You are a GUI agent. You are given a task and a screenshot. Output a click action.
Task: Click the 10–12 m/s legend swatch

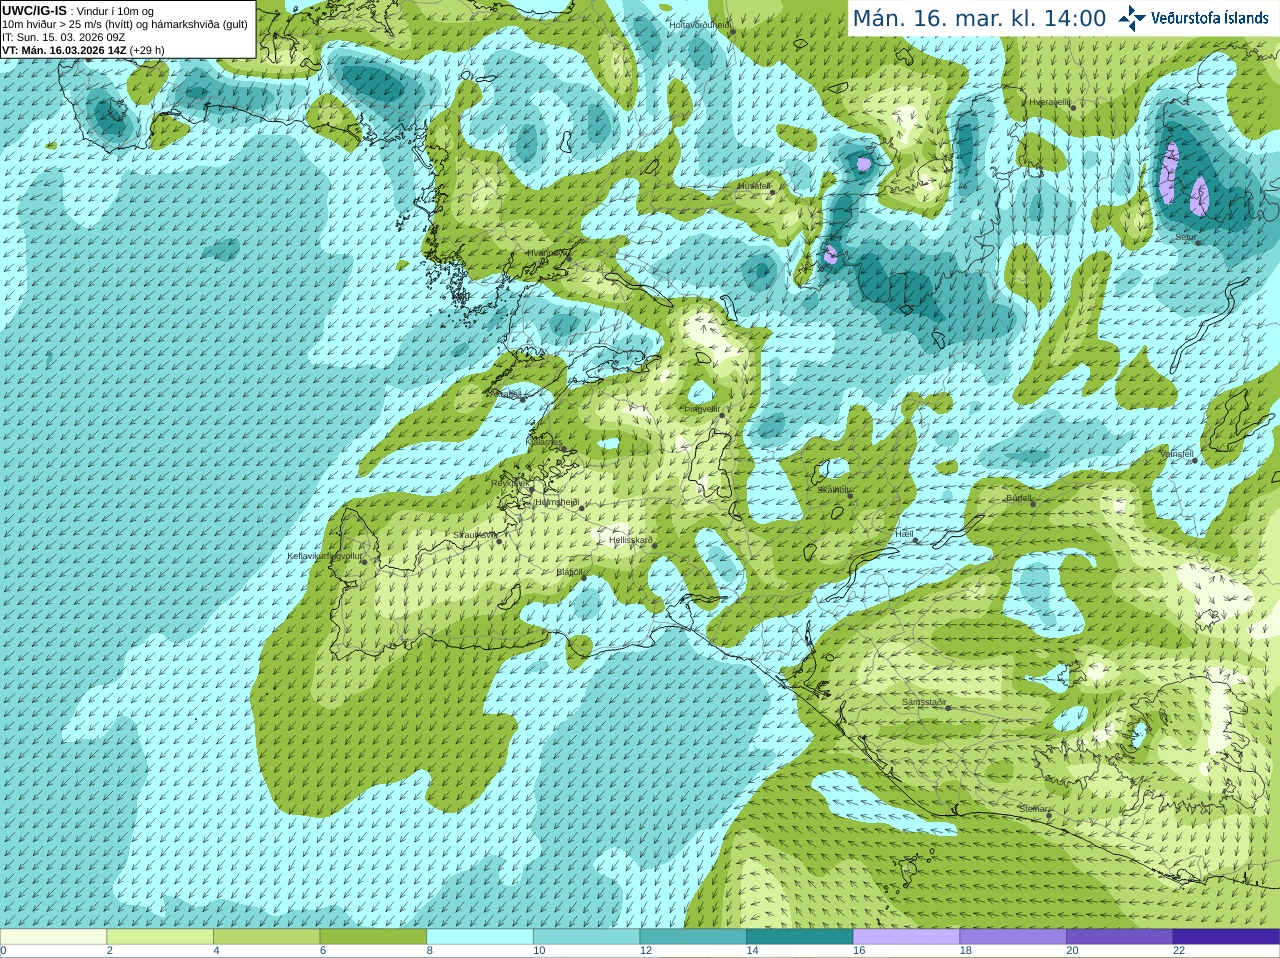pos(586,937)
